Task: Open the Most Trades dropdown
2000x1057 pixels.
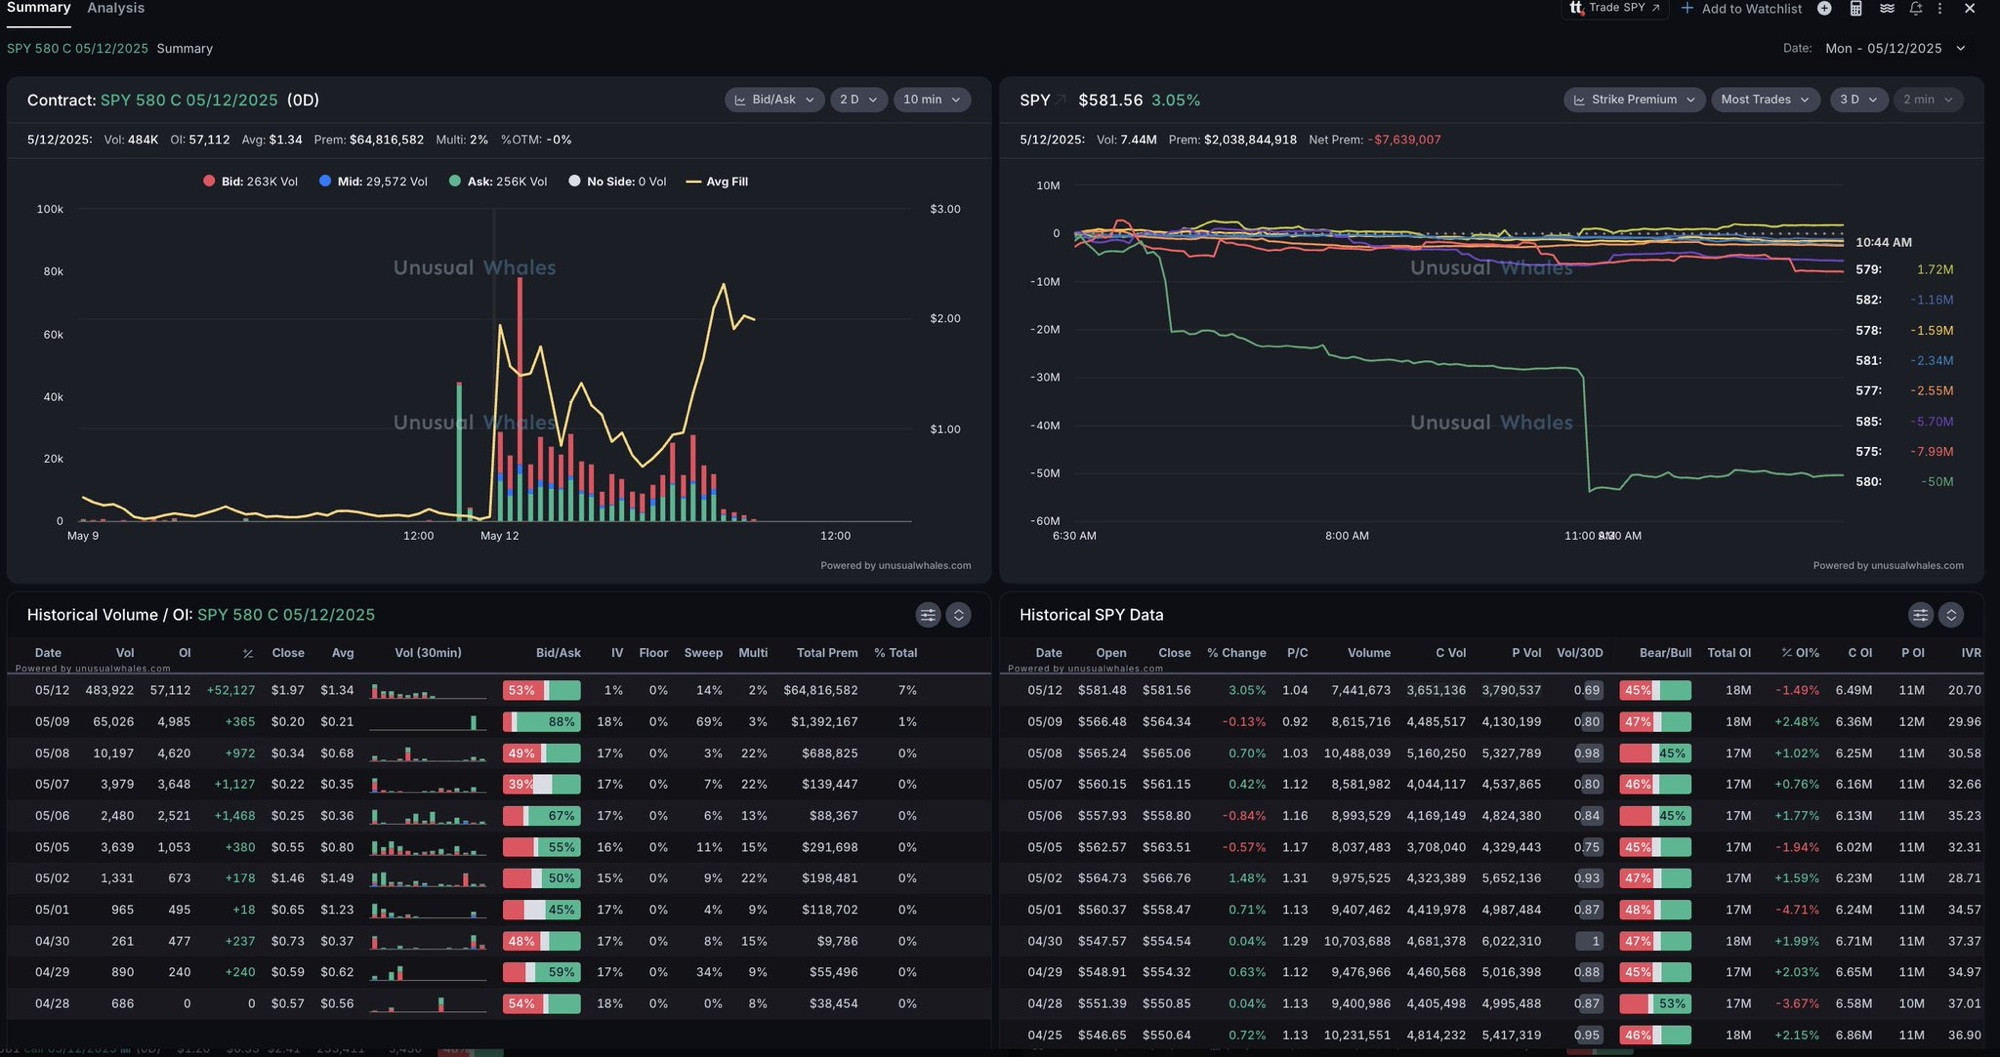Action: [1765, 100]
